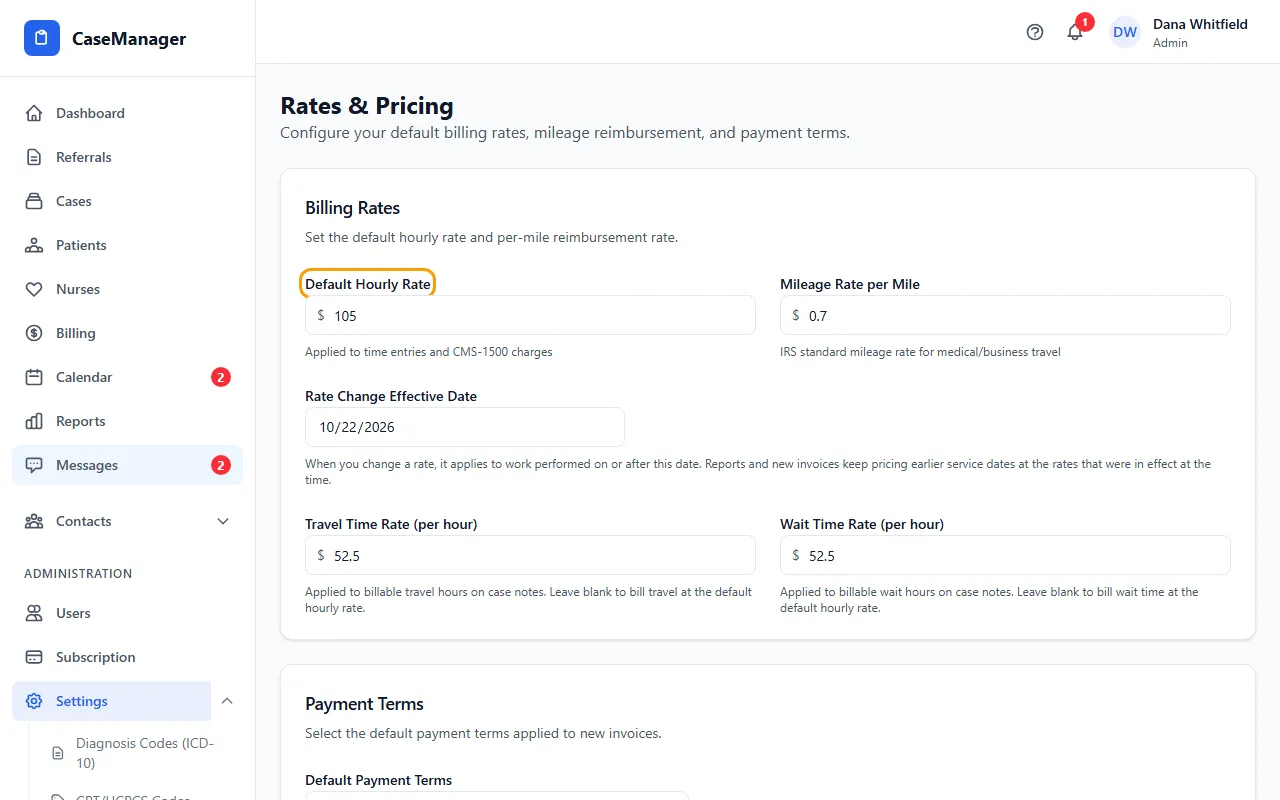Image resolution: width=1280 pixels, height=800 pixels.
Task: Collapse the Settings submenu chevron
Action: coord(227,701)
